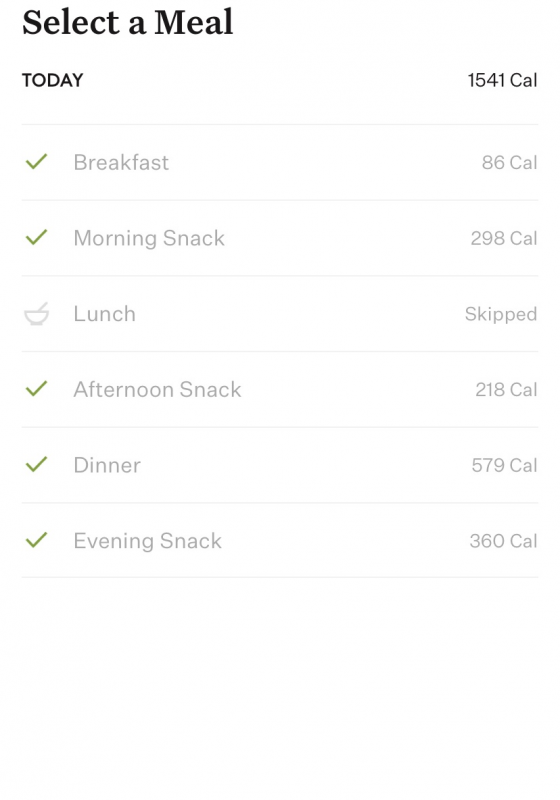Screen dimensions: 560x800
Task: Tap the 298 Cal Morning Snack value
Action: [504, 238]
